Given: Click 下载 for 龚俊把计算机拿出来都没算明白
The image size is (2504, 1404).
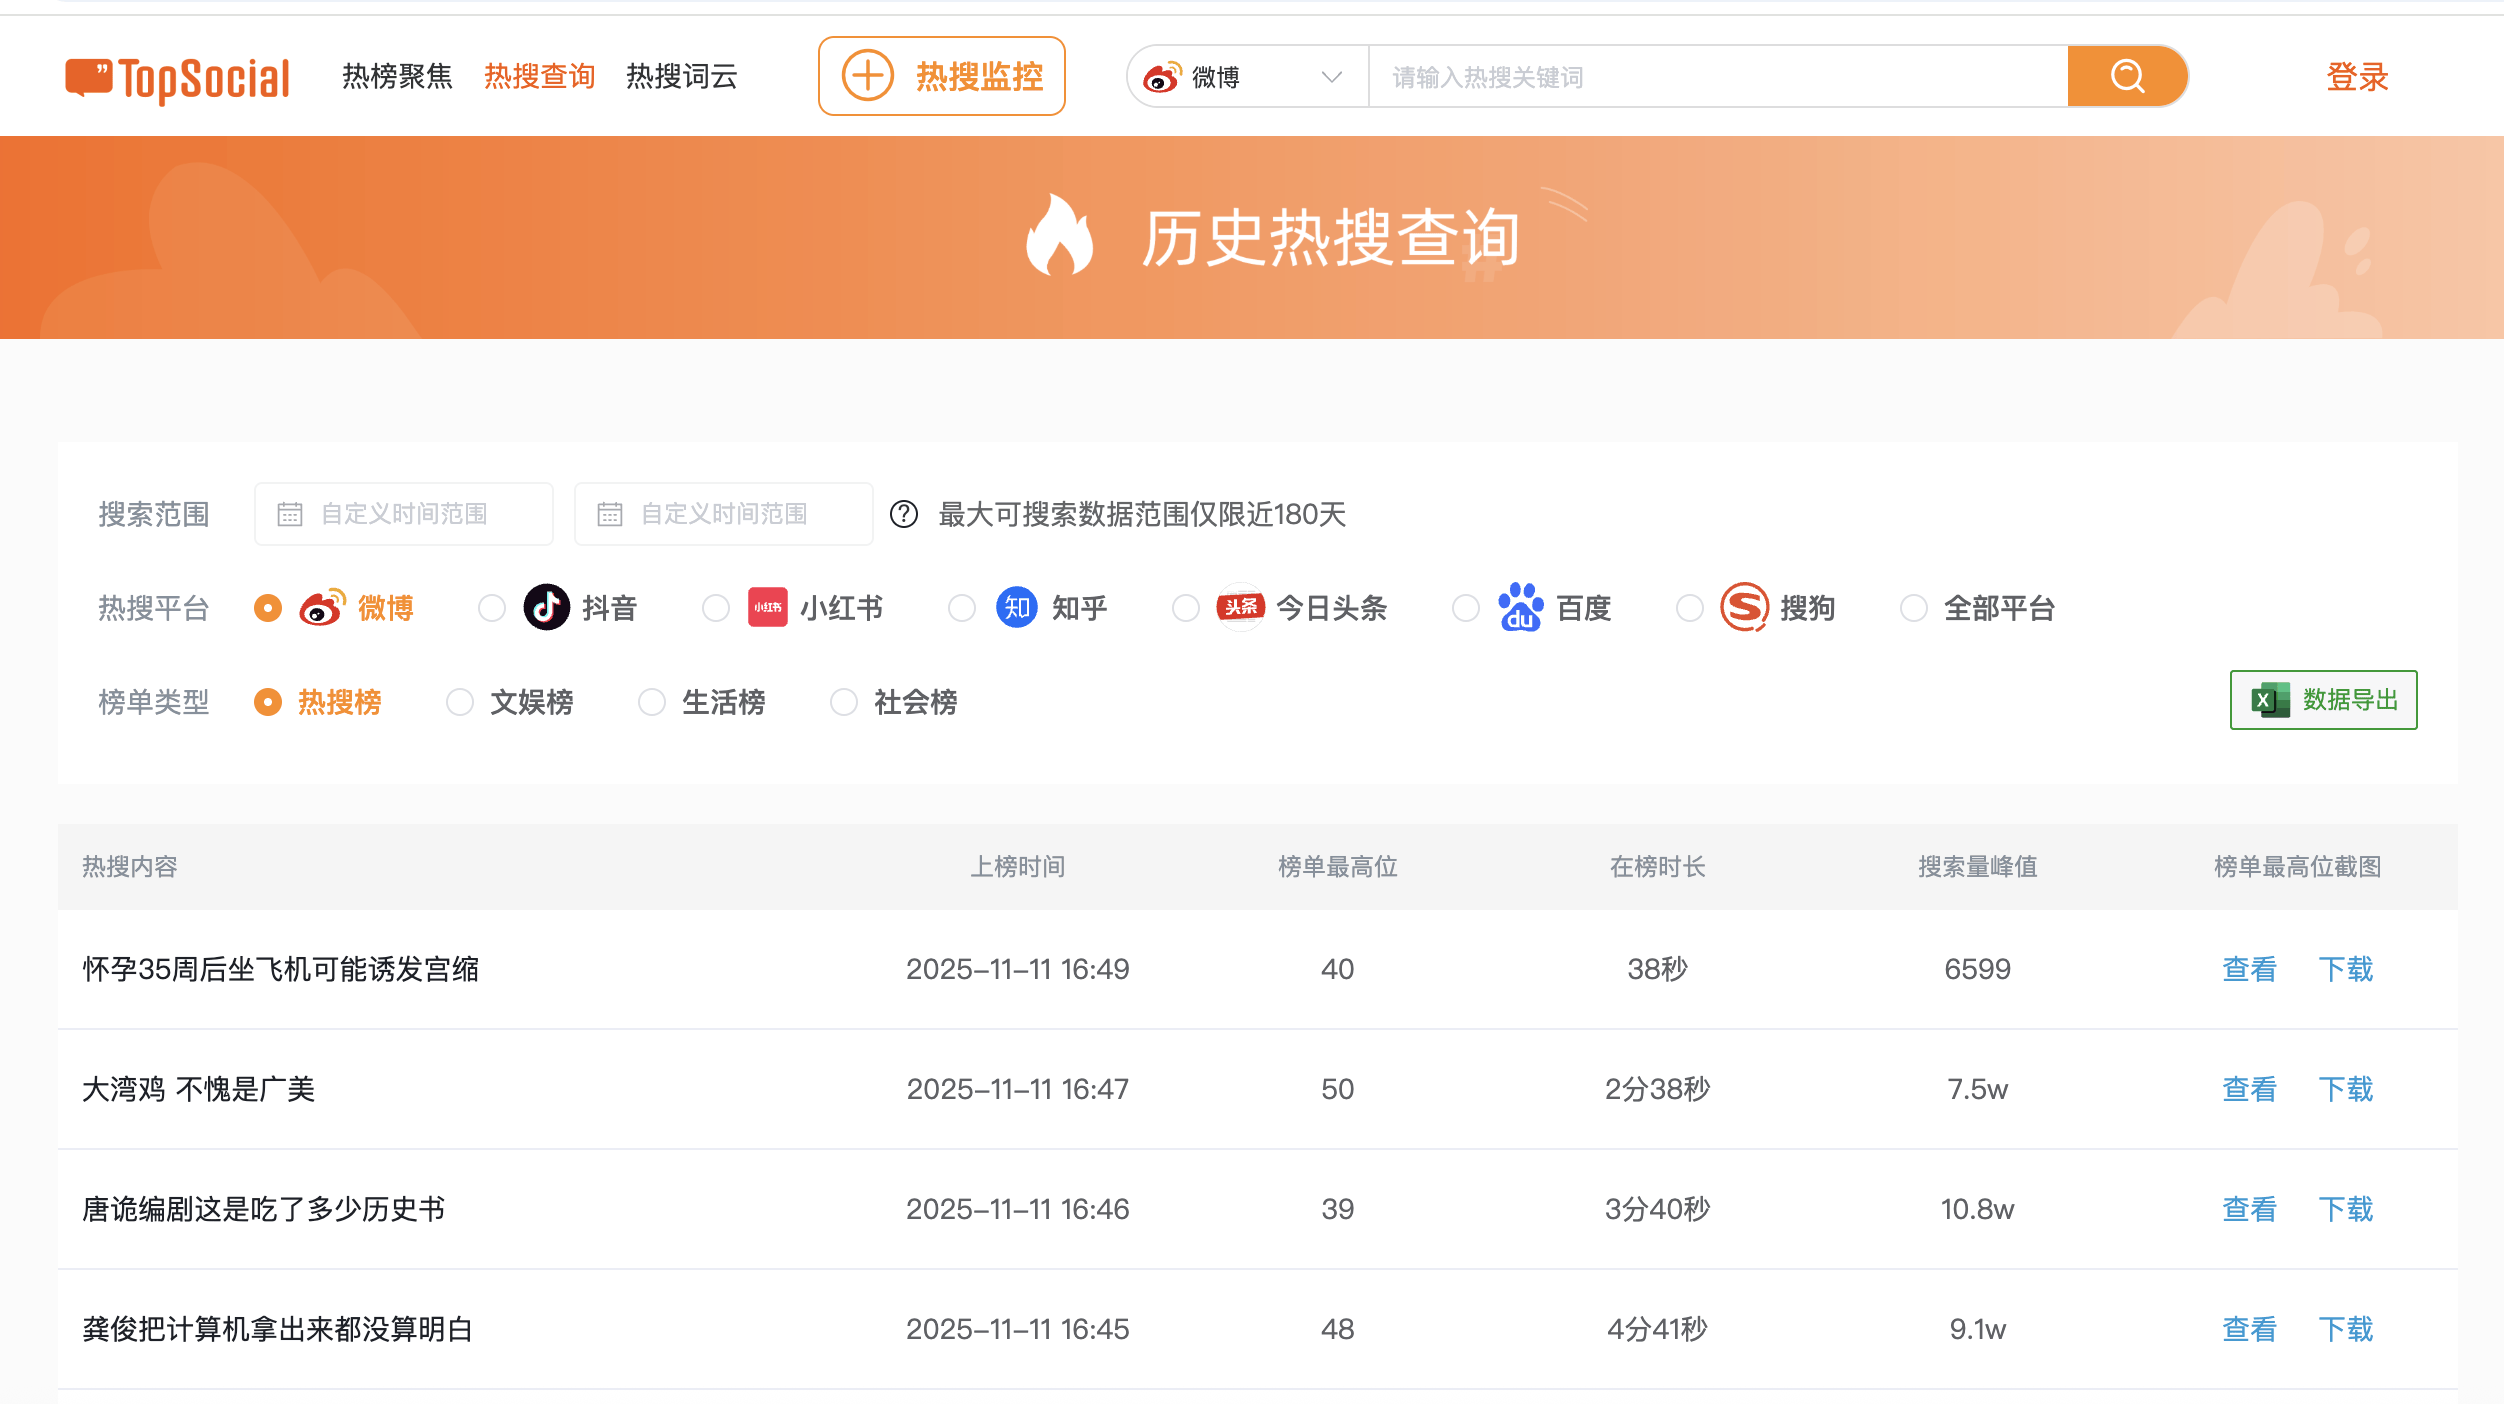Looking at the screenshot, I should pyautogui.click(x=2345, y=1329).
